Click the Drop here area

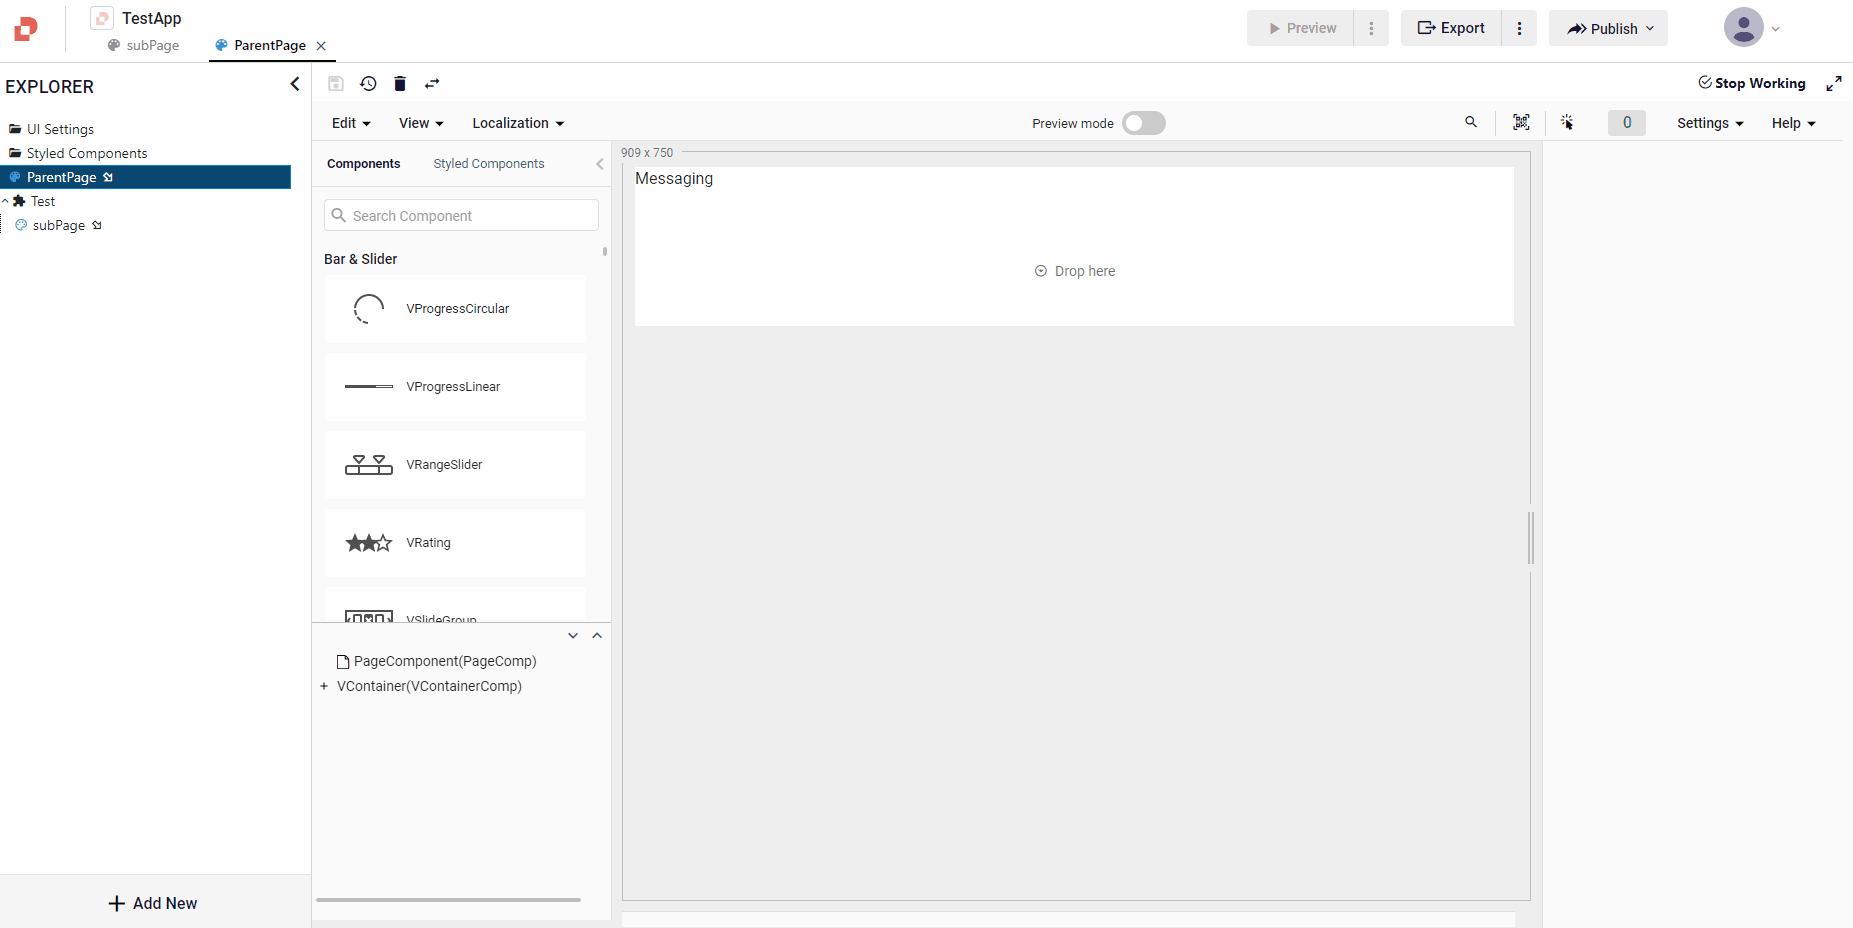1075,271
